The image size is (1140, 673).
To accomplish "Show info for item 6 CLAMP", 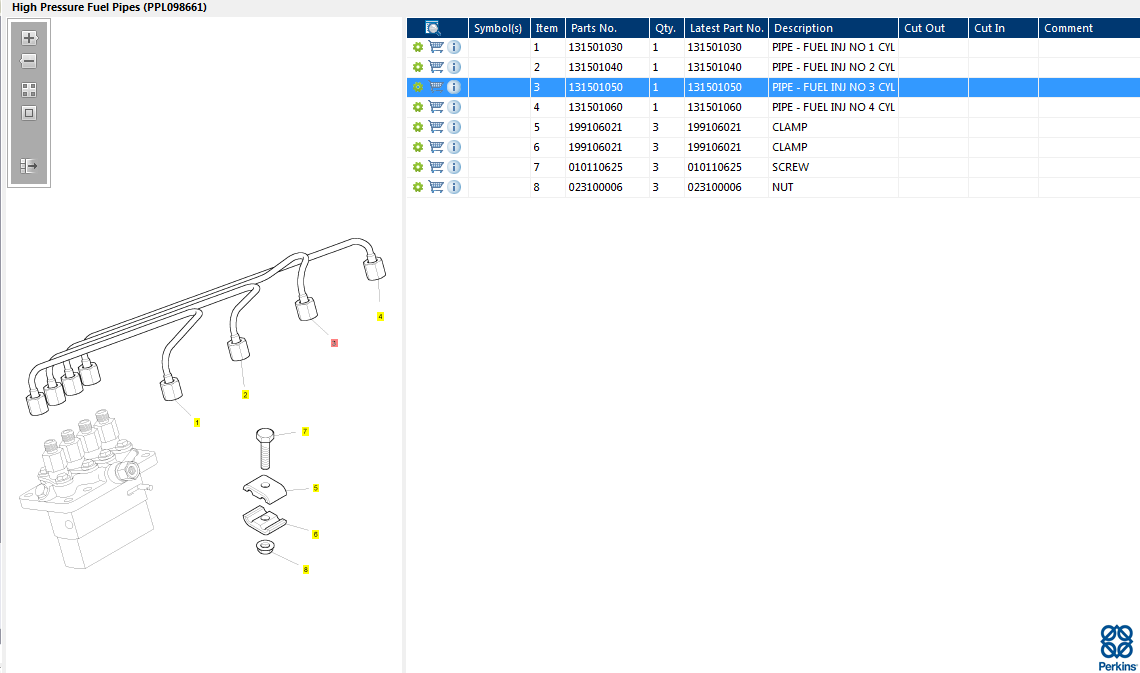I will 454,147.
